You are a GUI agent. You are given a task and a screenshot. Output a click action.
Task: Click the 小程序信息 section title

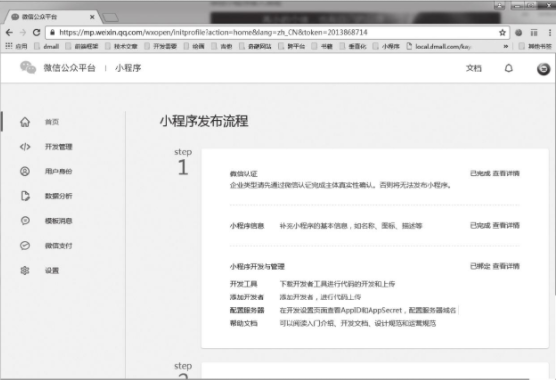point(247,226)
